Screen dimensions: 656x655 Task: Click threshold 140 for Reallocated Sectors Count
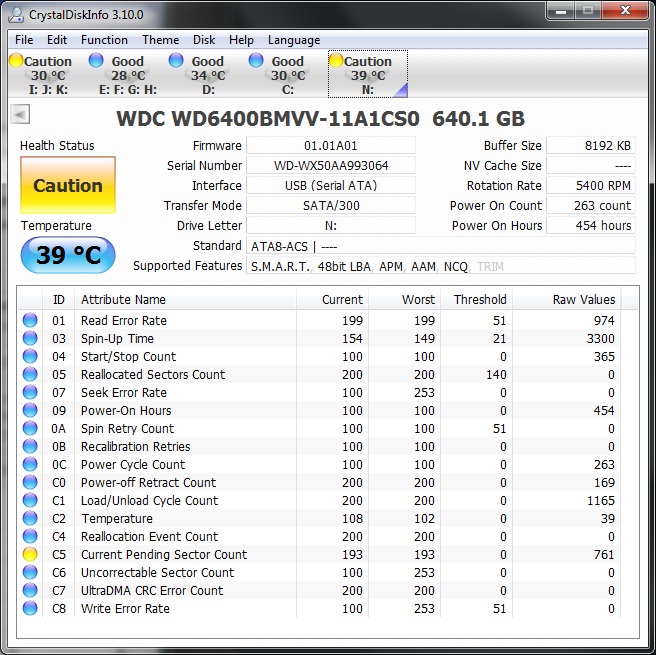496,374
